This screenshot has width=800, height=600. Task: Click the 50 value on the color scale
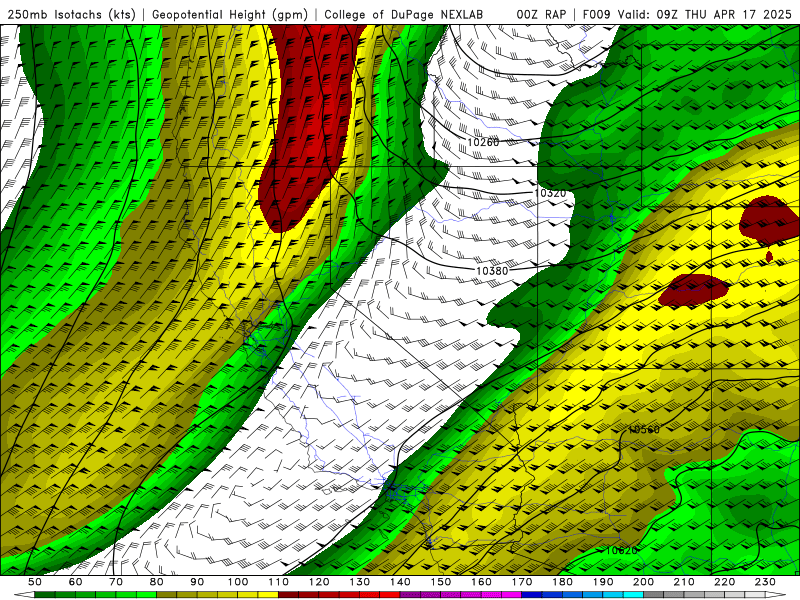(35, 582)
